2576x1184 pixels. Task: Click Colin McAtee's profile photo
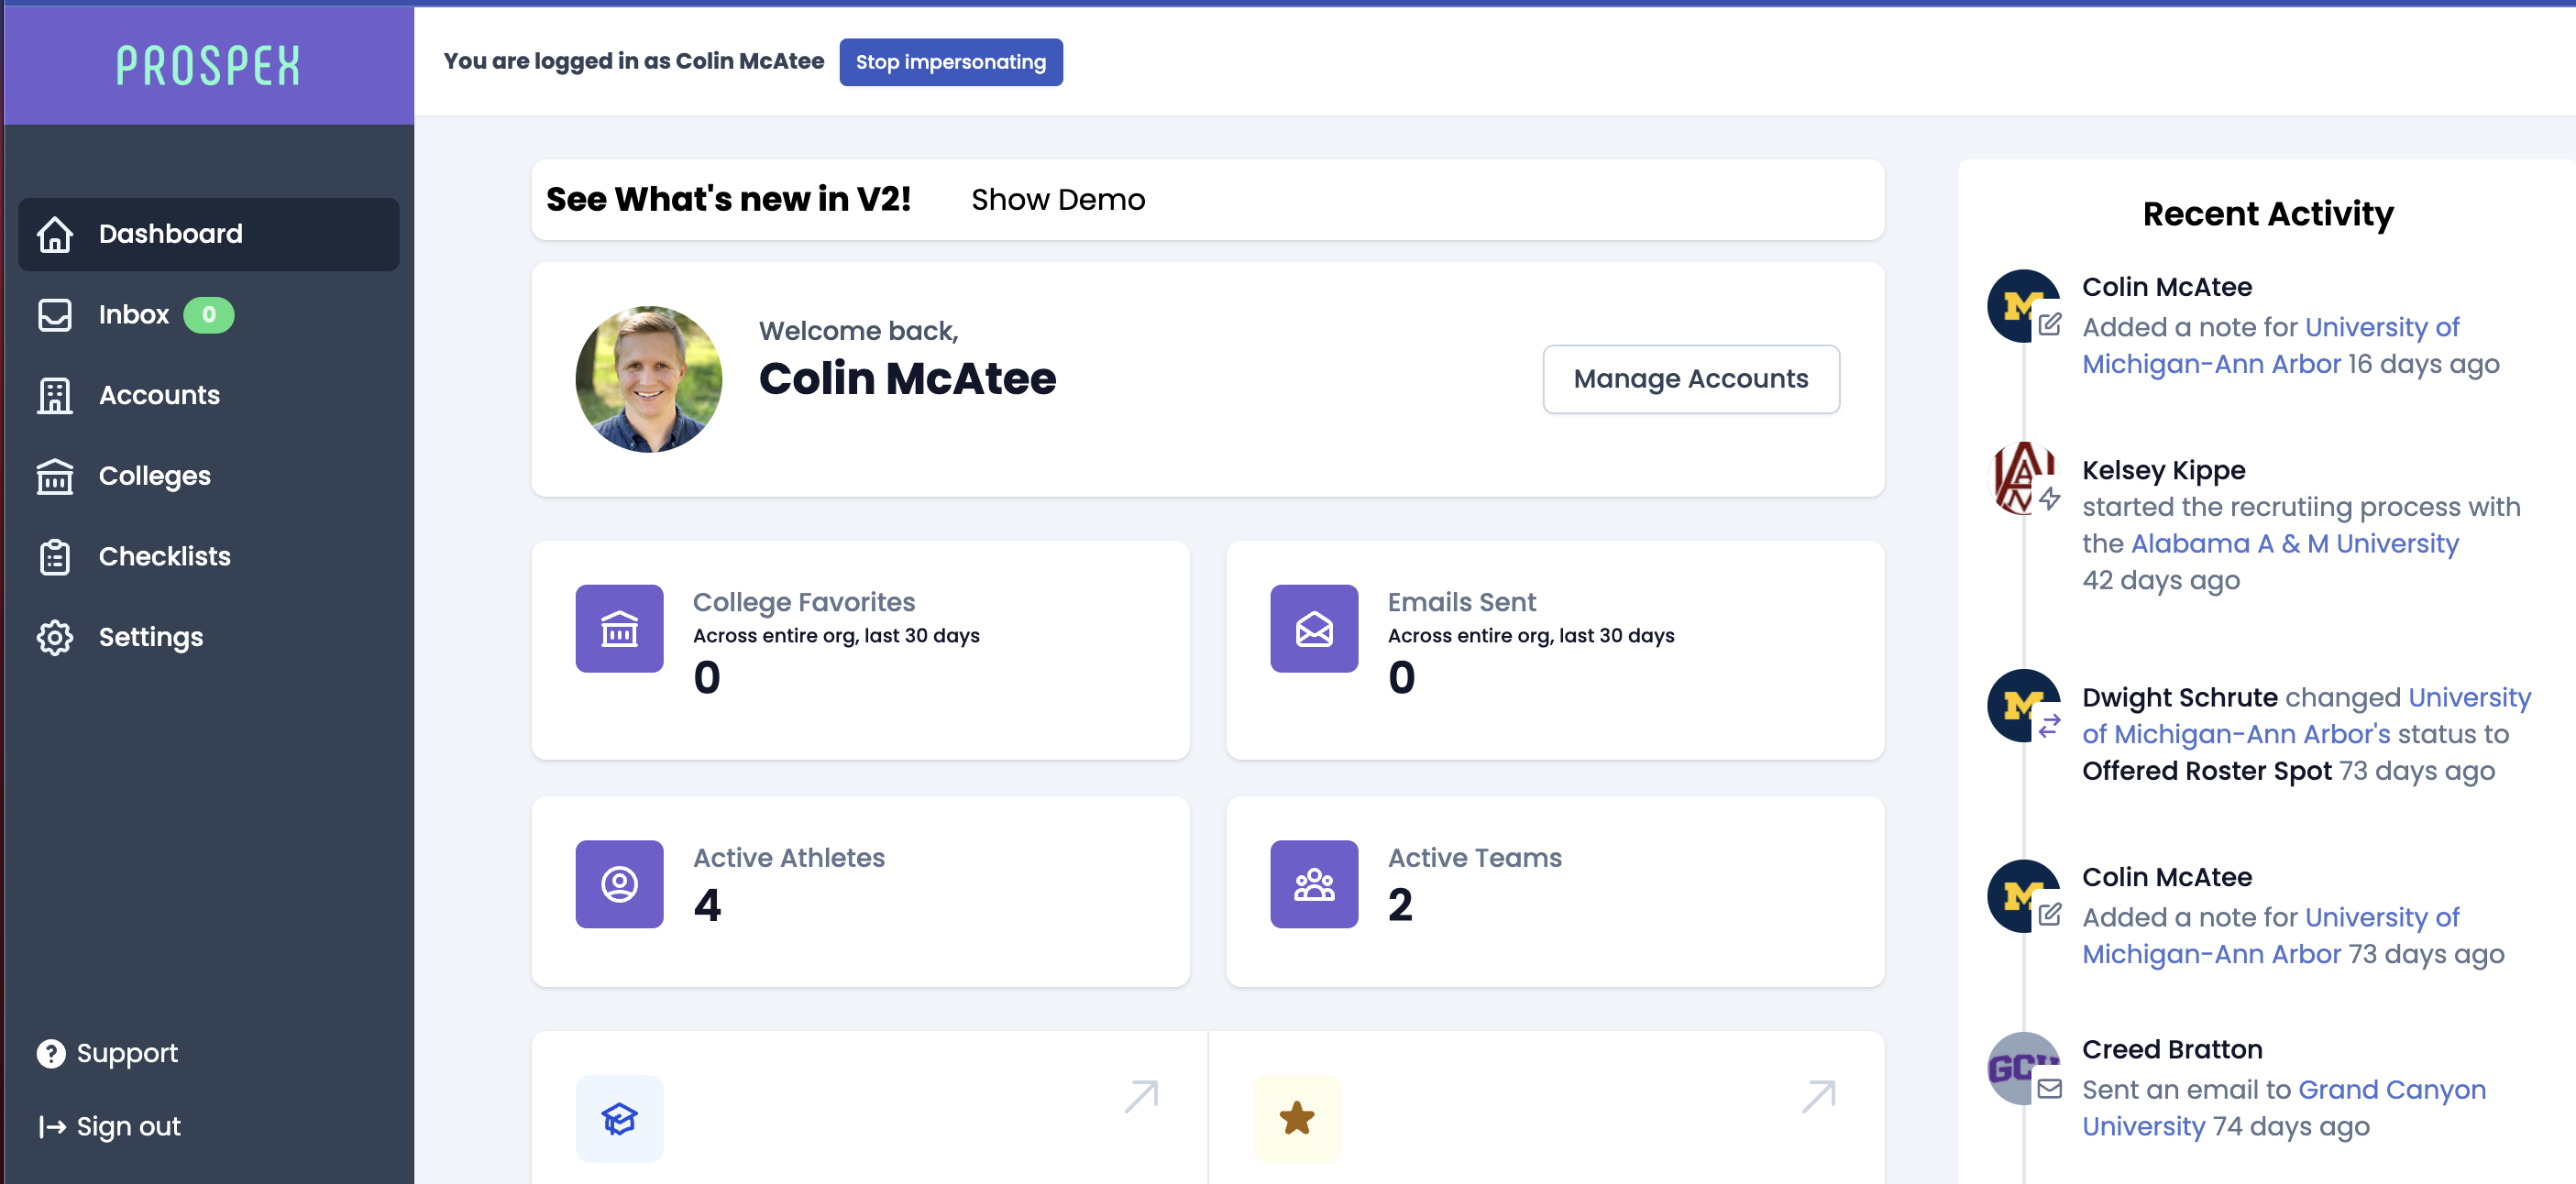pyautogui.click(x=648, y=379)
